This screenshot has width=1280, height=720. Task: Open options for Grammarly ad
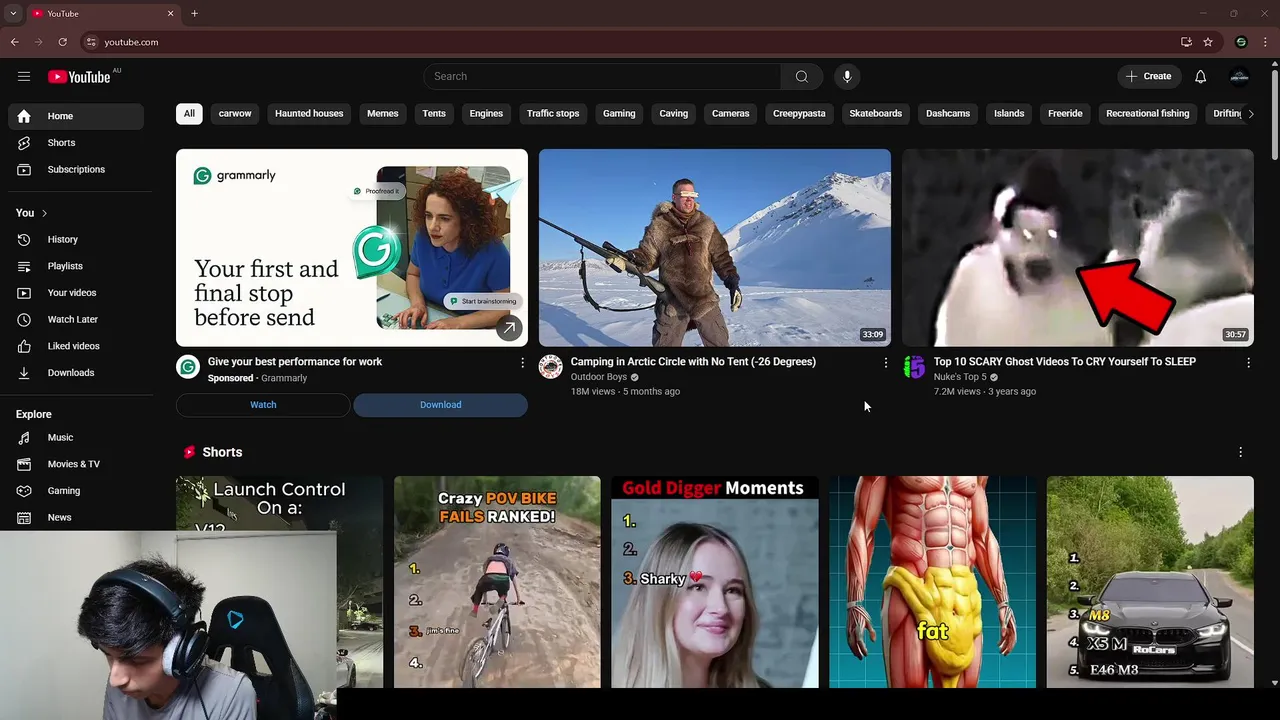tap(522, 363)
